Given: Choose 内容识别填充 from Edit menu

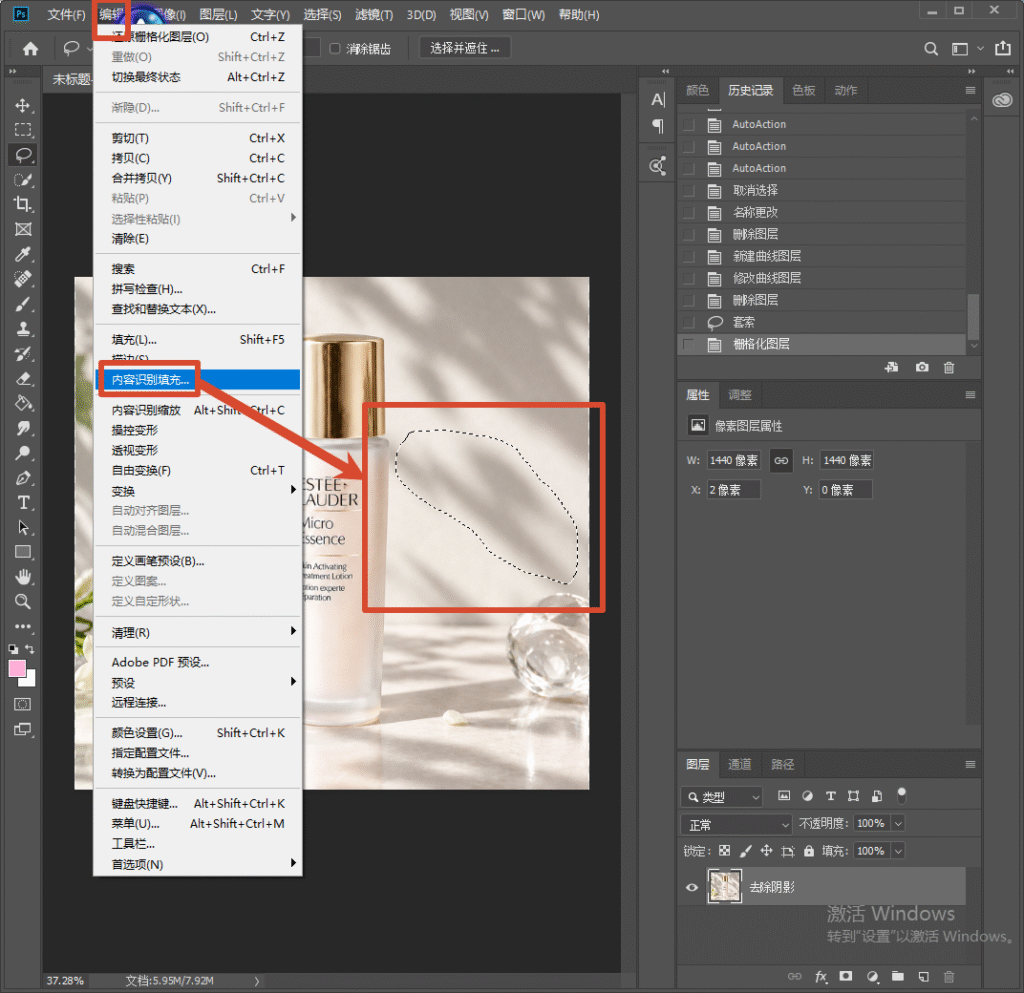Looking at the screenshot, I should [198, 379].
